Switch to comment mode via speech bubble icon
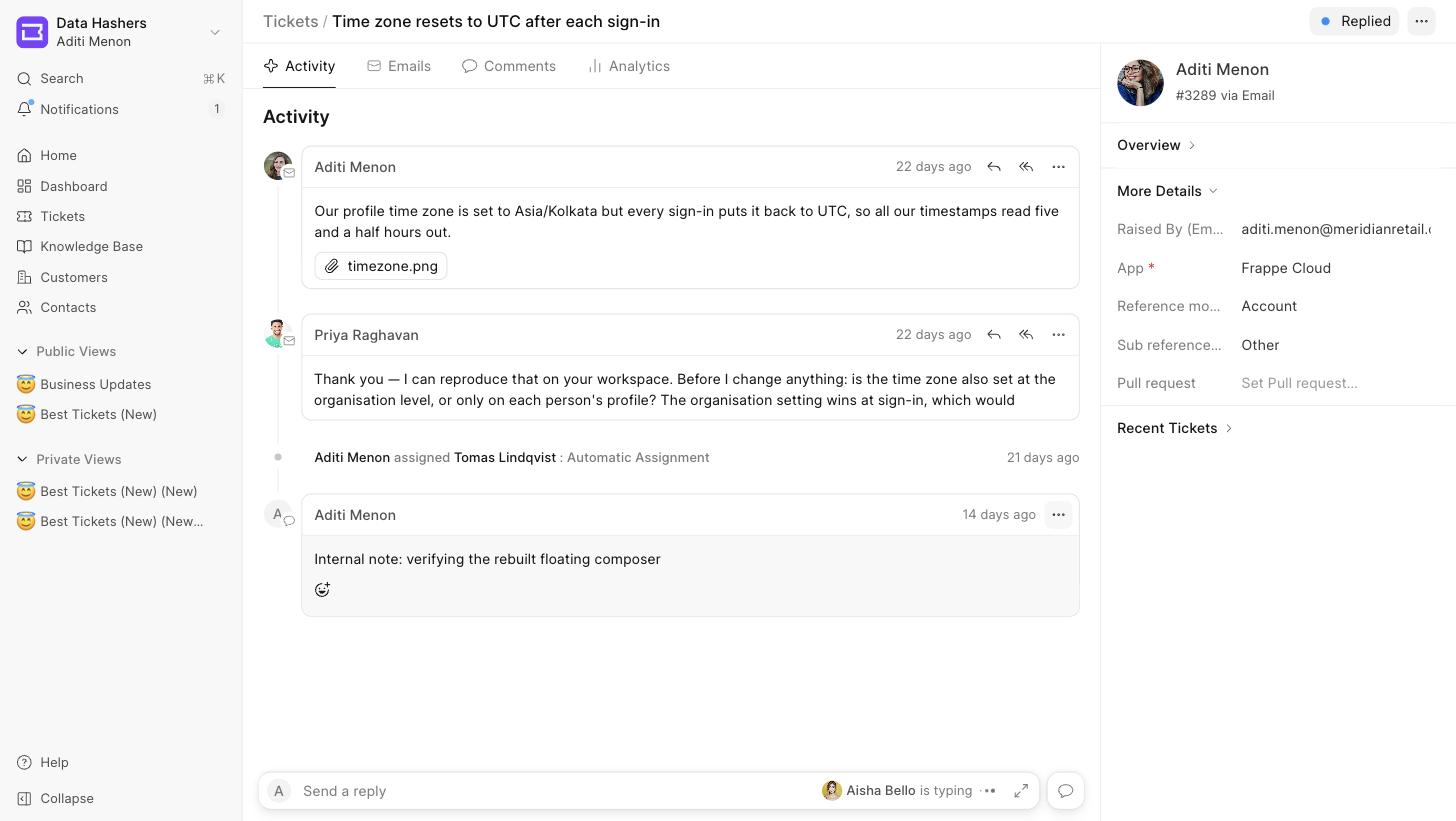Viewport: 1456px width, 821px height. click(1066, 791)
